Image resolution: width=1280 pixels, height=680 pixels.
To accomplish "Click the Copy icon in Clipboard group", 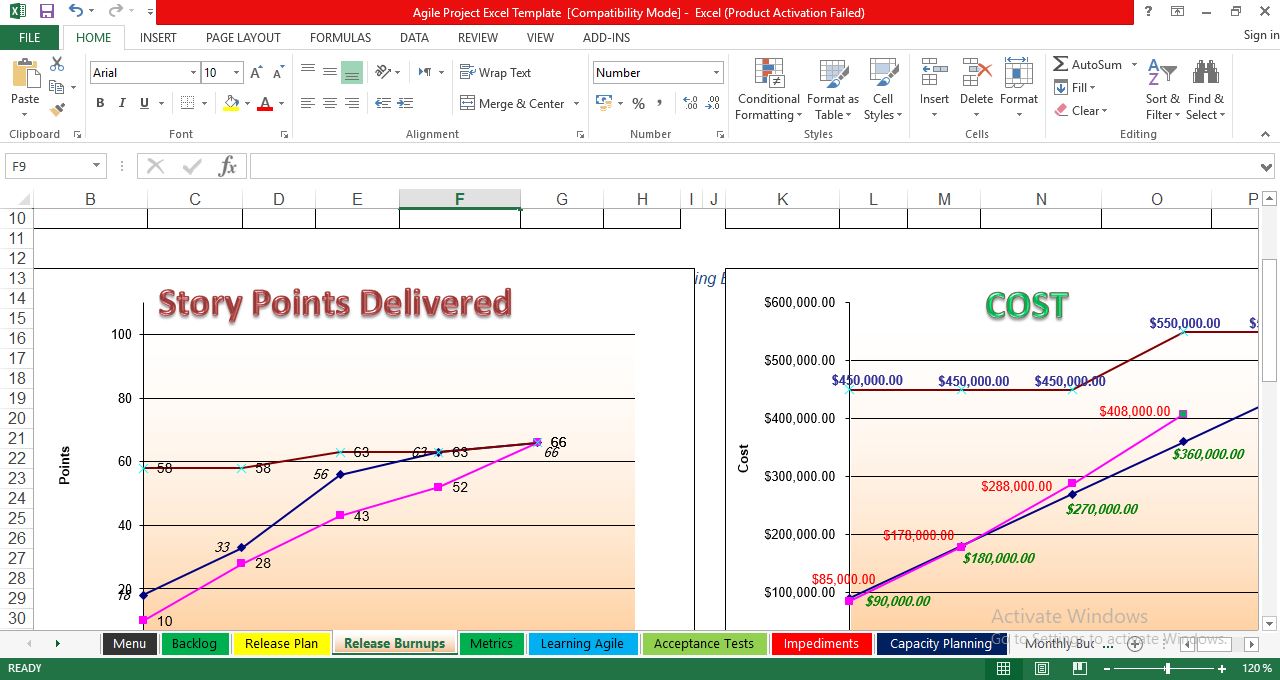I will [x=57, y=87].
